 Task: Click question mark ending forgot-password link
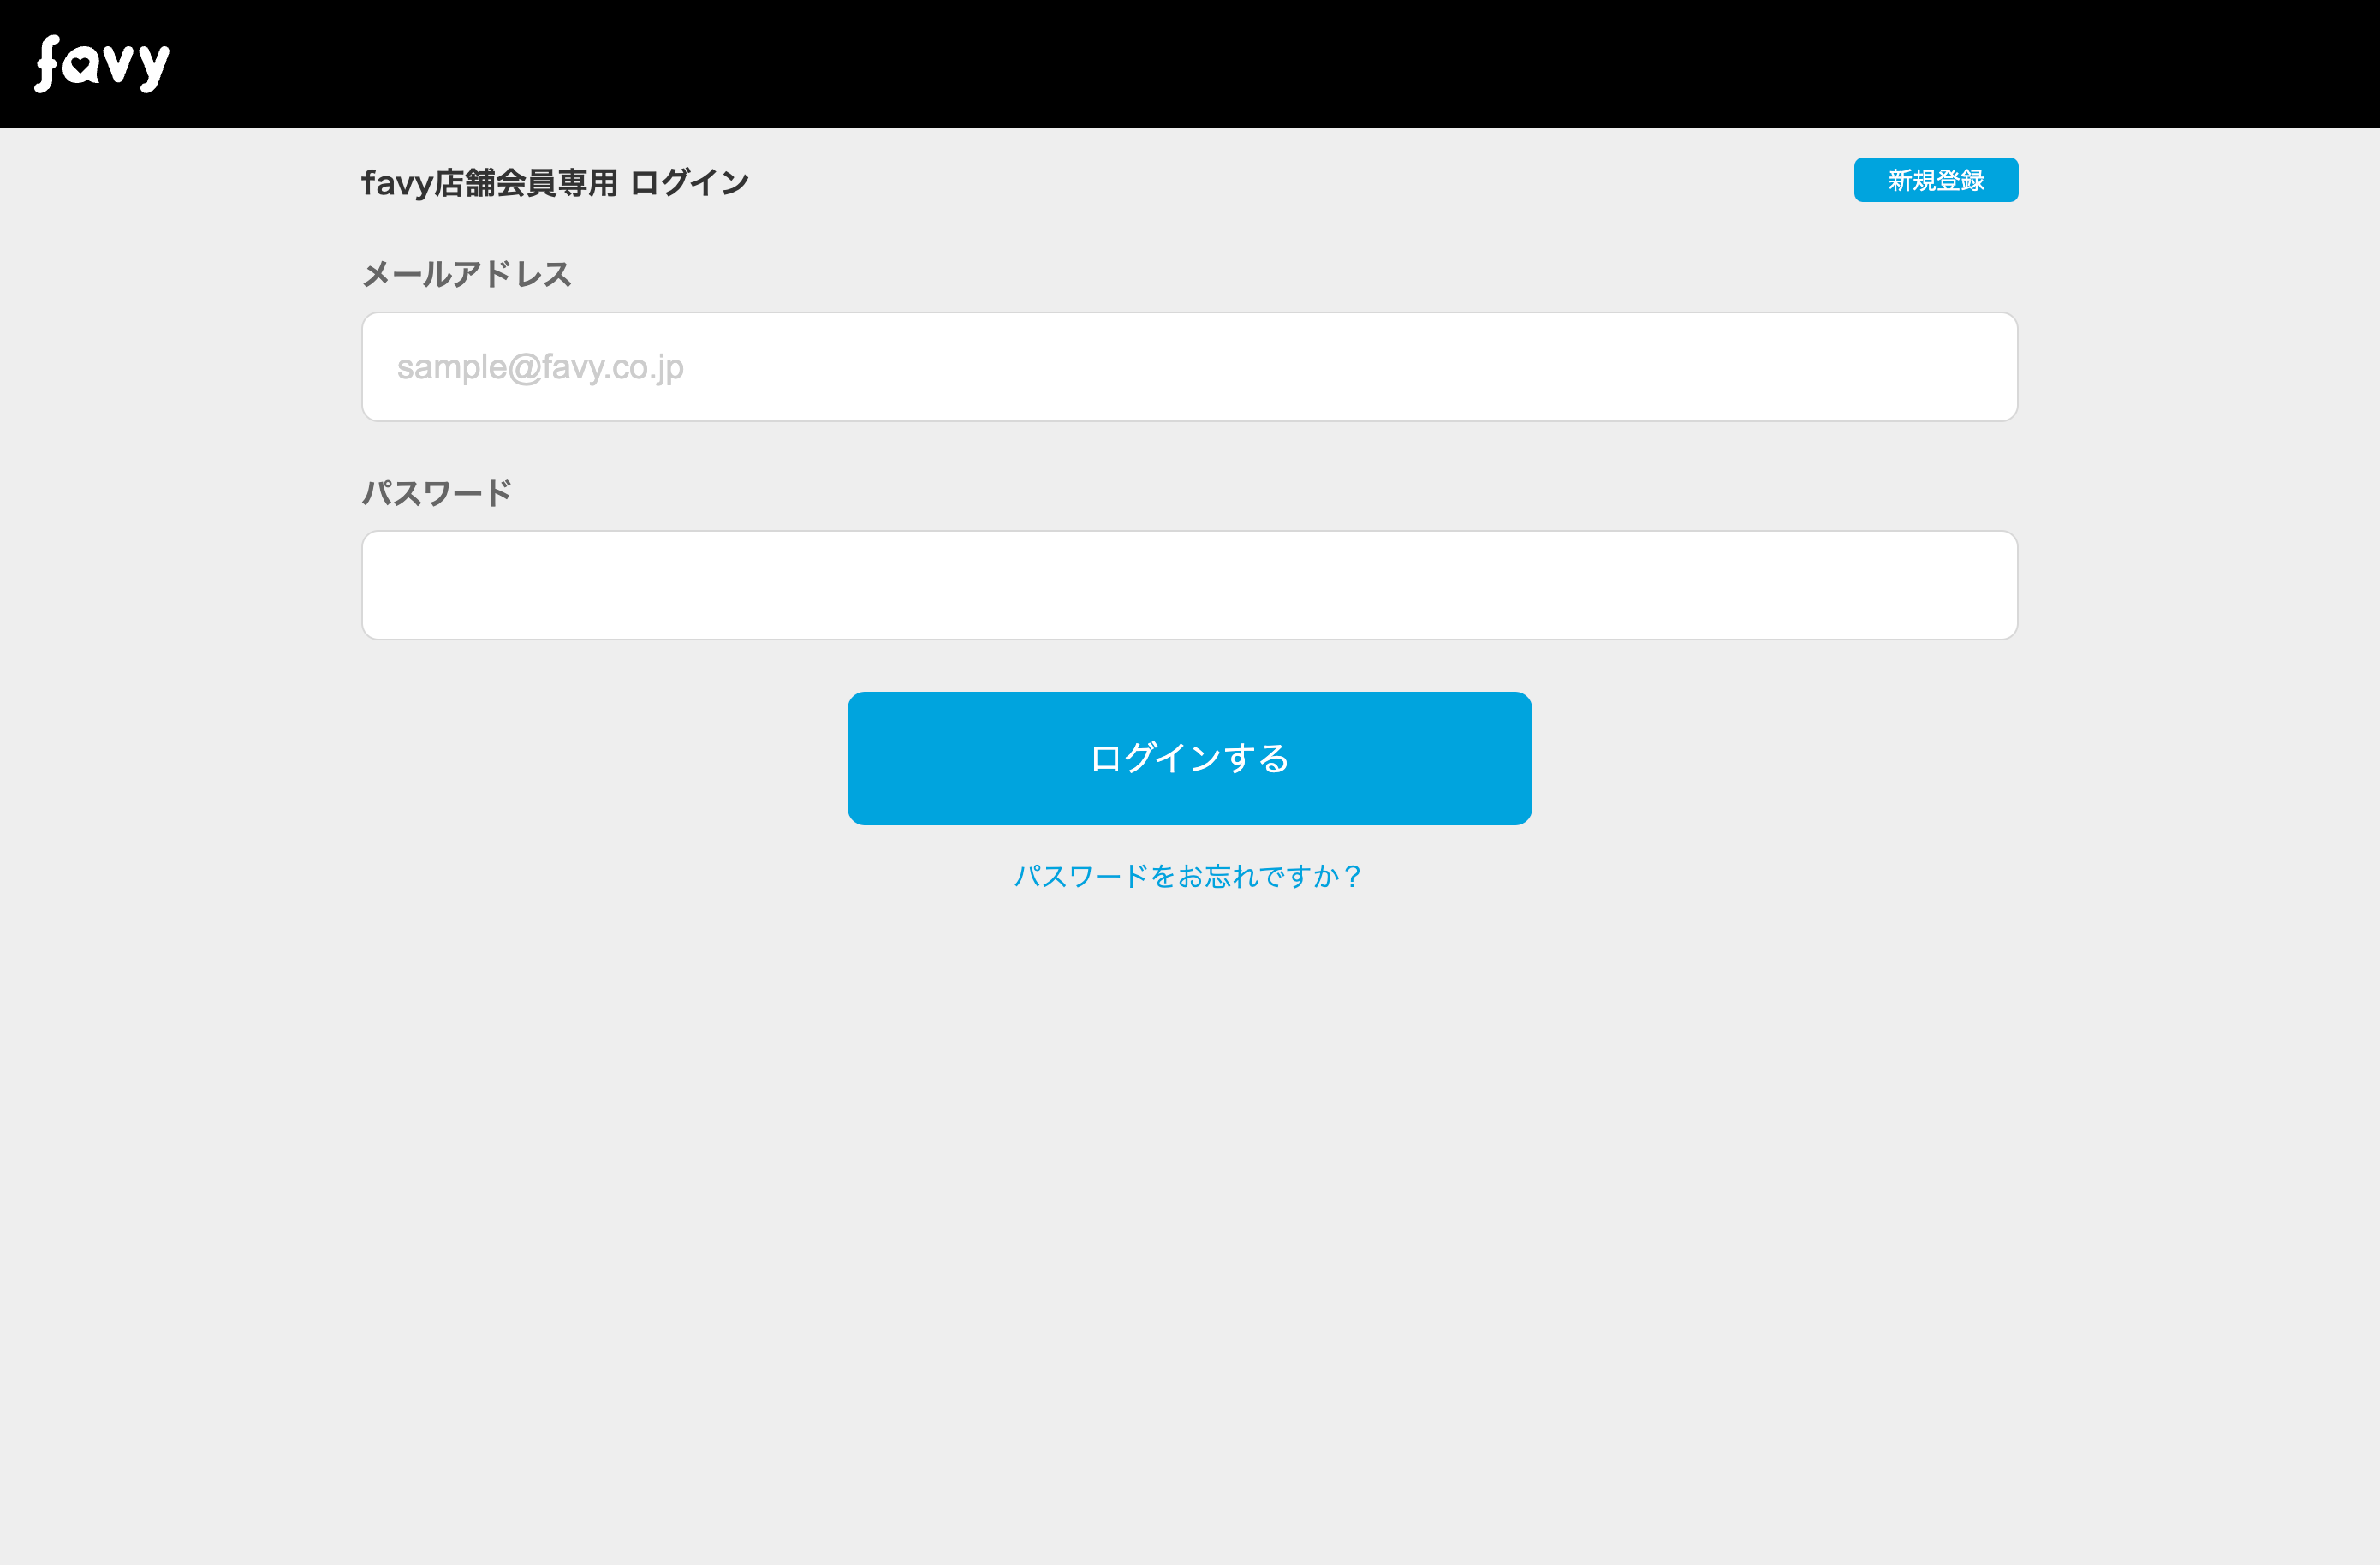coord(1352,876)
